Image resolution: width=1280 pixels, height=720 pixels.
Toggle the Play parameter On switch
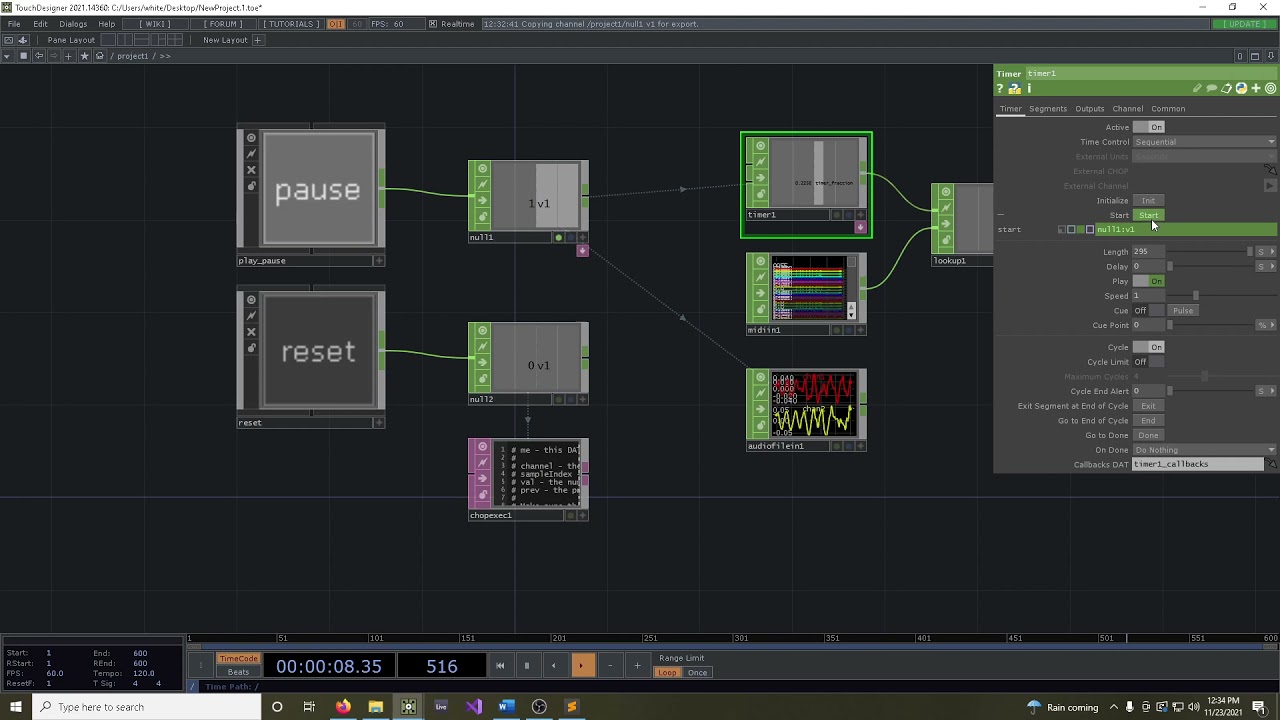[1149, 281]
